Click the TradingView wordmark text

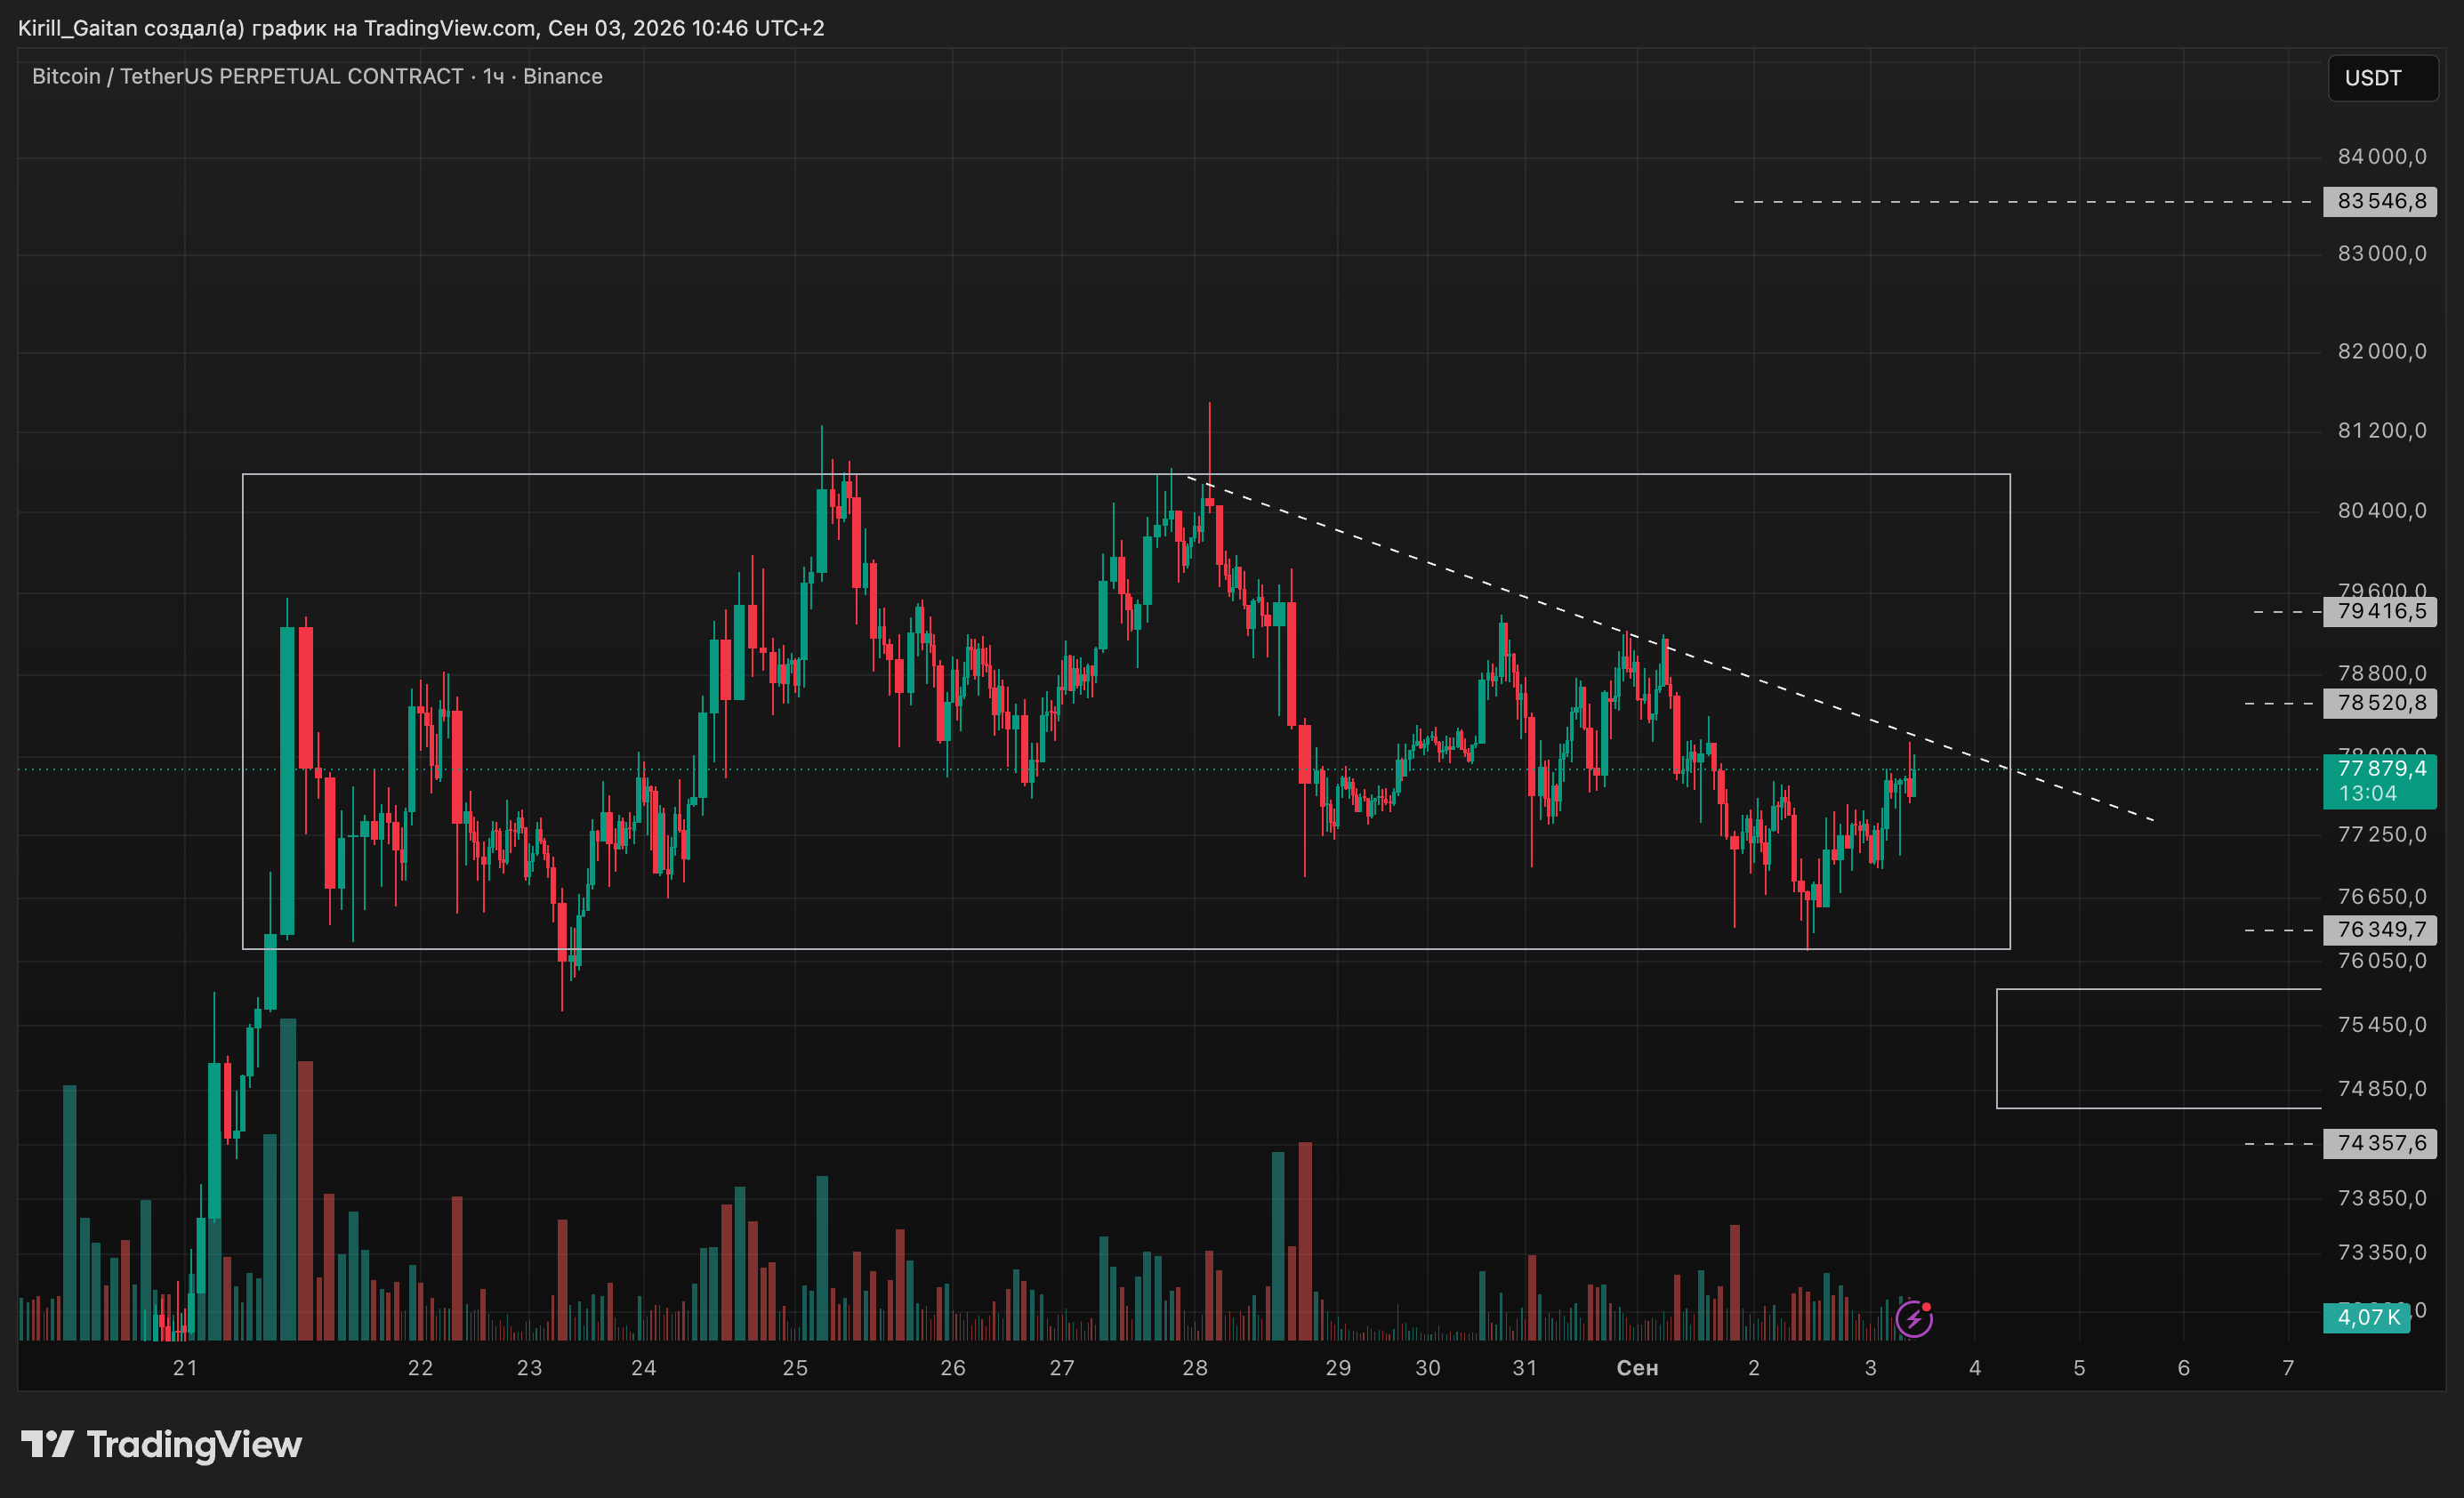[194, 1445]
